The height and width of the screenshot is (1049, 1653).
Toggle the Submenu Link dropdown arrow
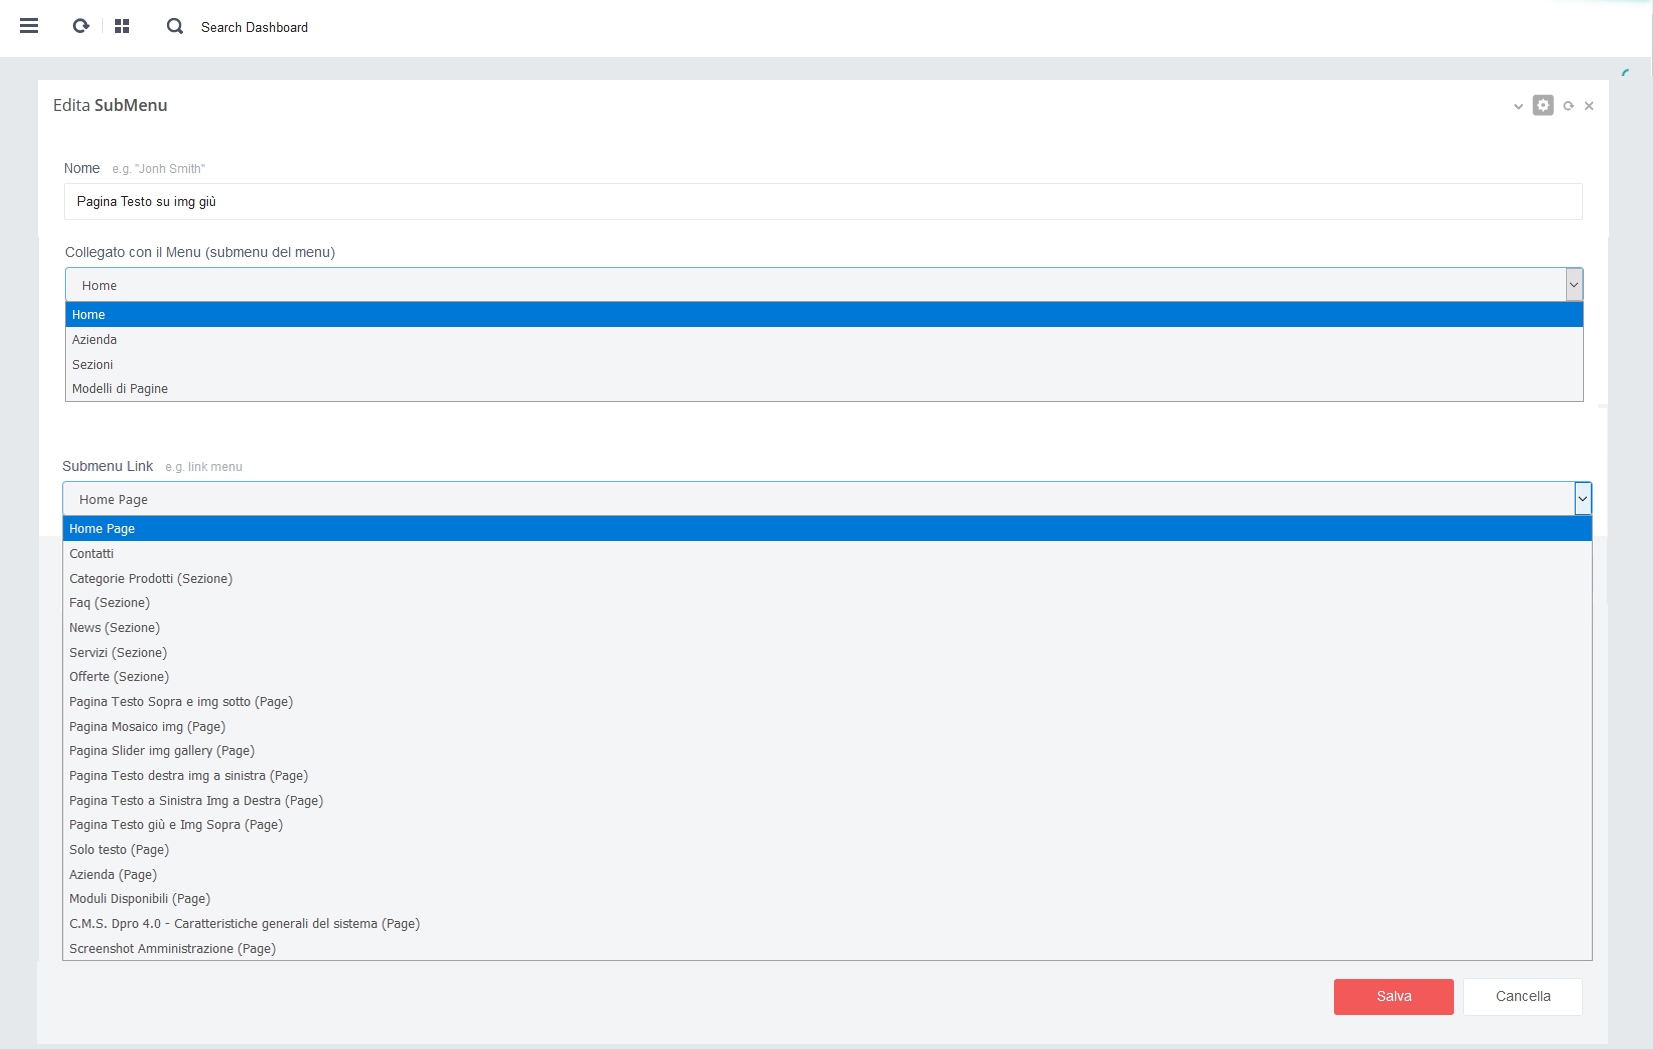point(1582,499)
